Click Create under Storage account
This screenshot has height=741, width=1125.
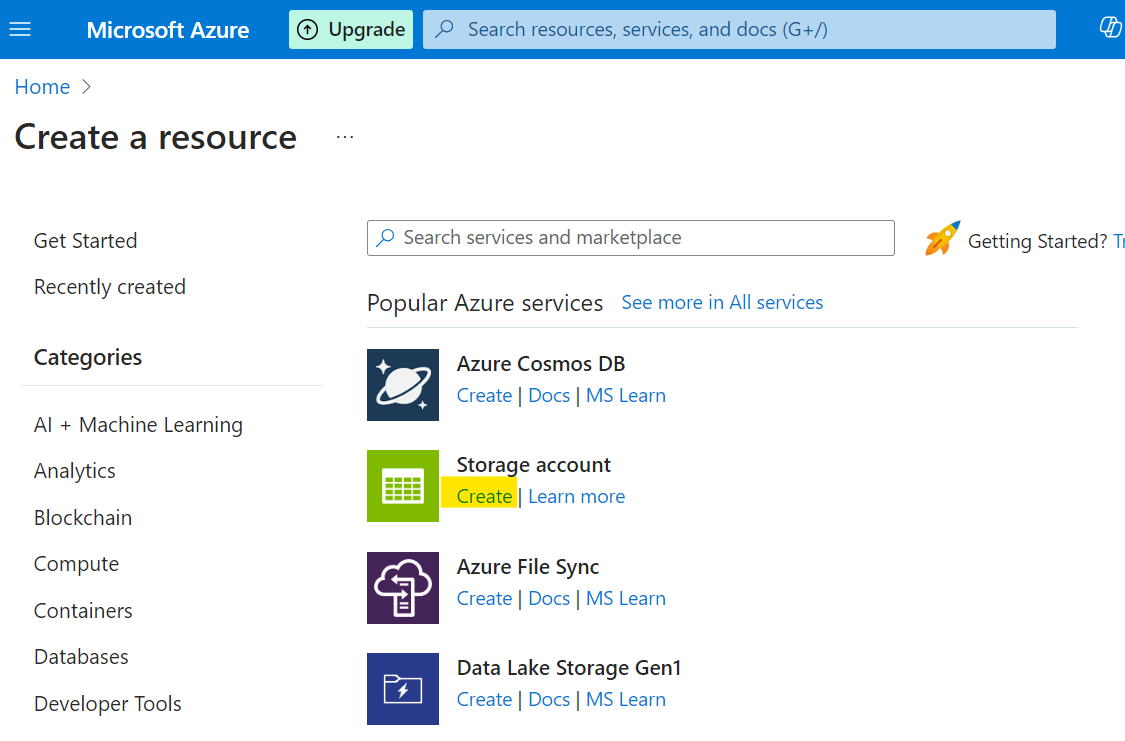(484, 496)
